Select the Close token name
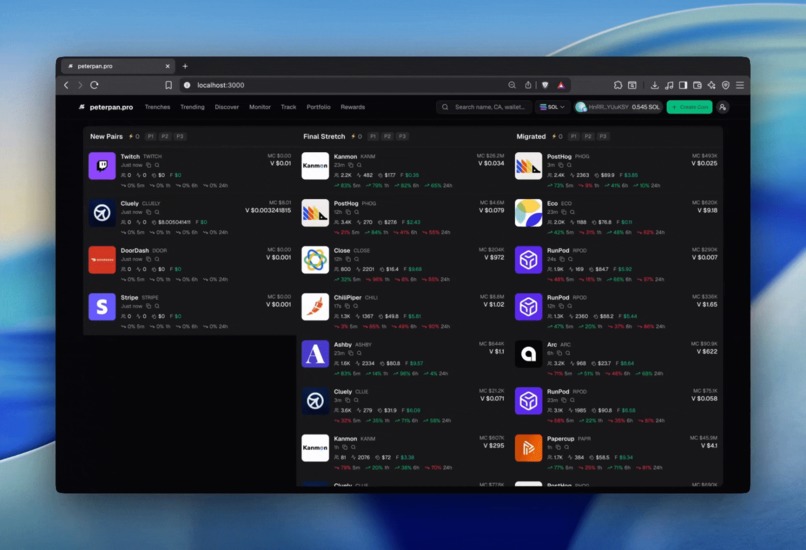This screenshot has width=806, height=550. point(342,250)
